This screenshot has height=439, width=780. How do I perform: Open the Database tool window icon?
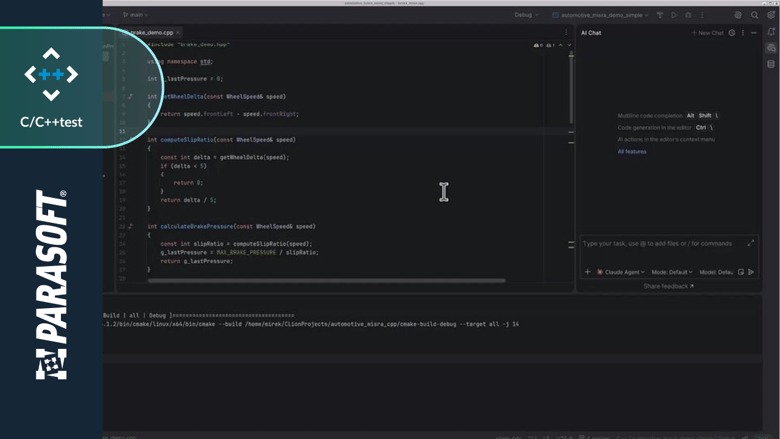(771, 64)
